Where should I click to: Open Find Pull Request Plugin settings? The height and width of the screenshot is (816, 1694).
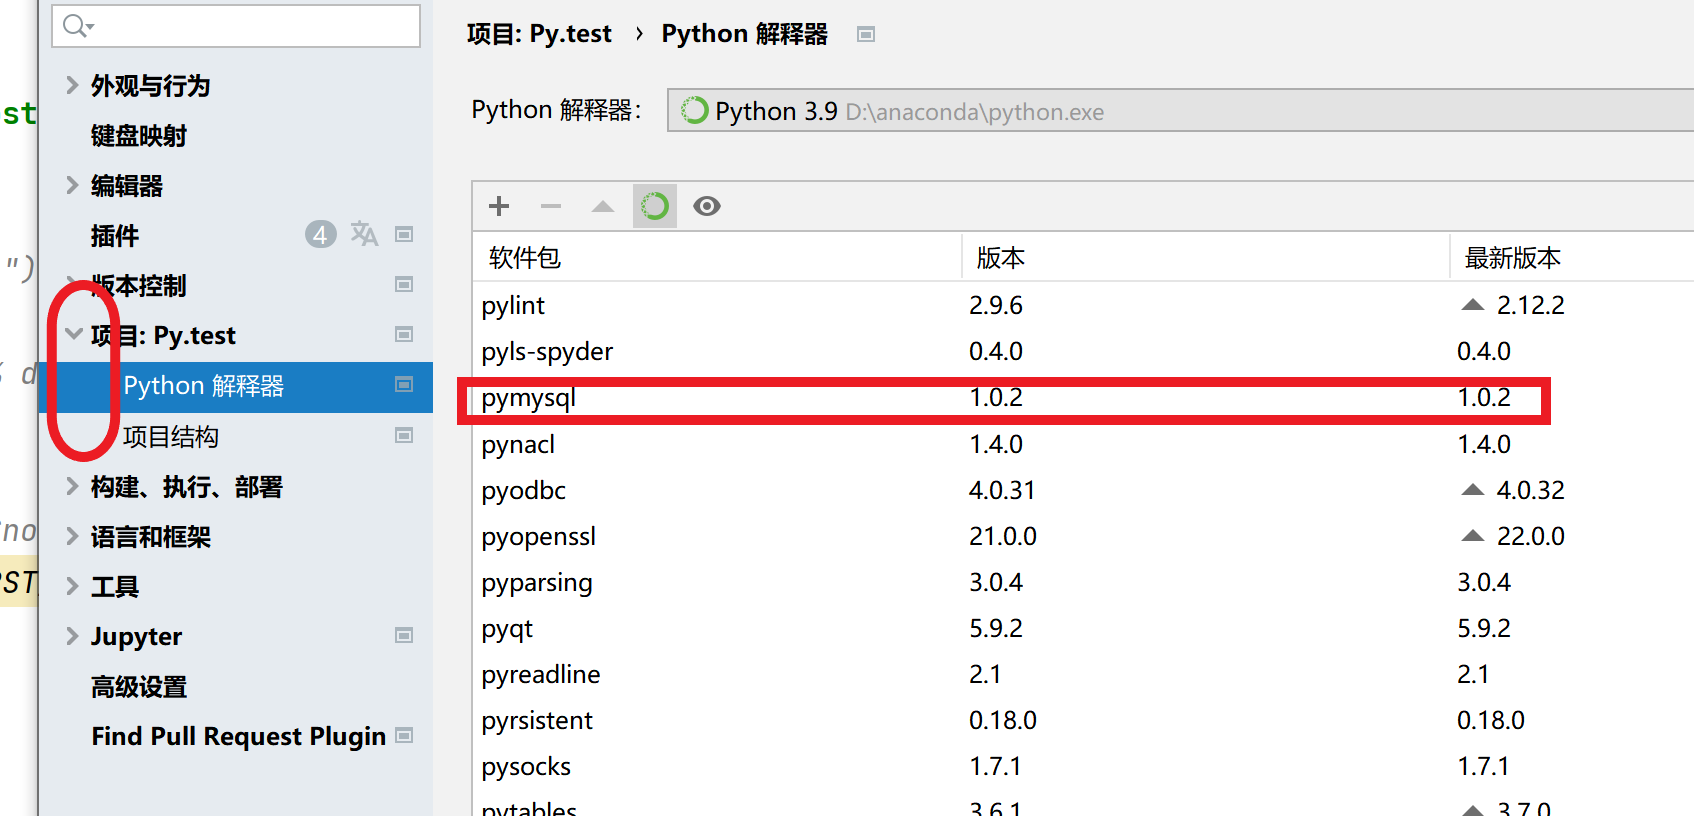coord(238,736)
